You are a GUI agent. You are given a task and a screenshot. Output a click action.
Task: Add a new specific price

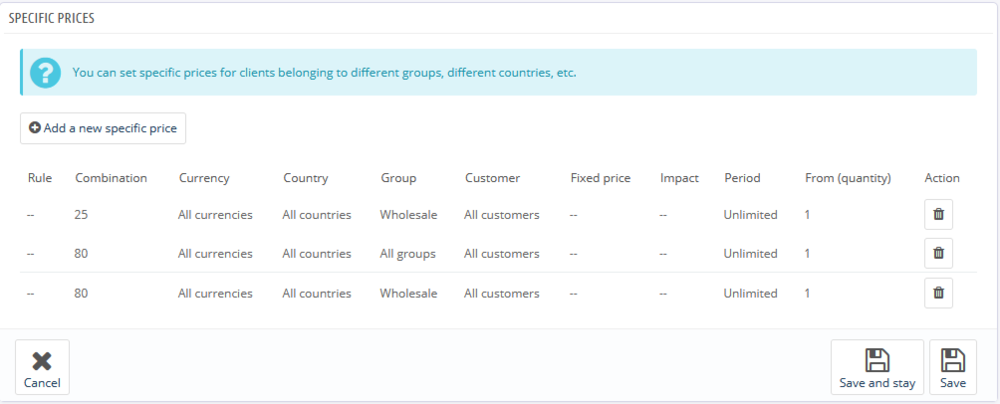tap(102, 128)
